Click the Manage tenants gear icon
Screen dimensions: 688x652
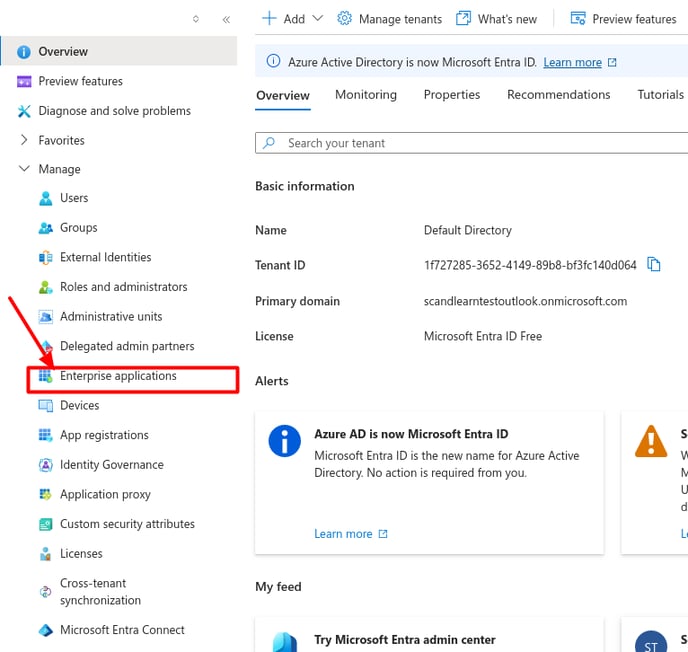click(x=344, y=18)
